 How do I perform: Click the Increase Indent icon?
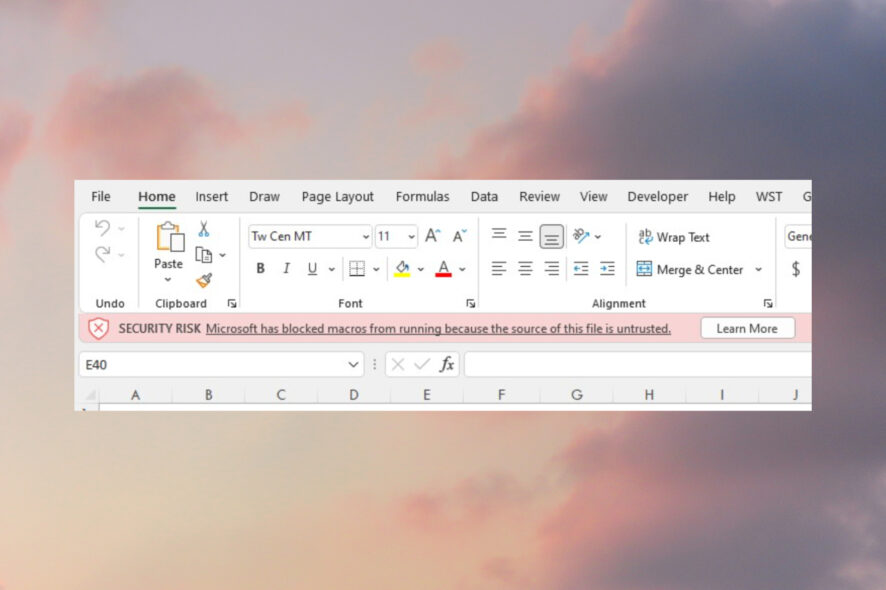607,268
